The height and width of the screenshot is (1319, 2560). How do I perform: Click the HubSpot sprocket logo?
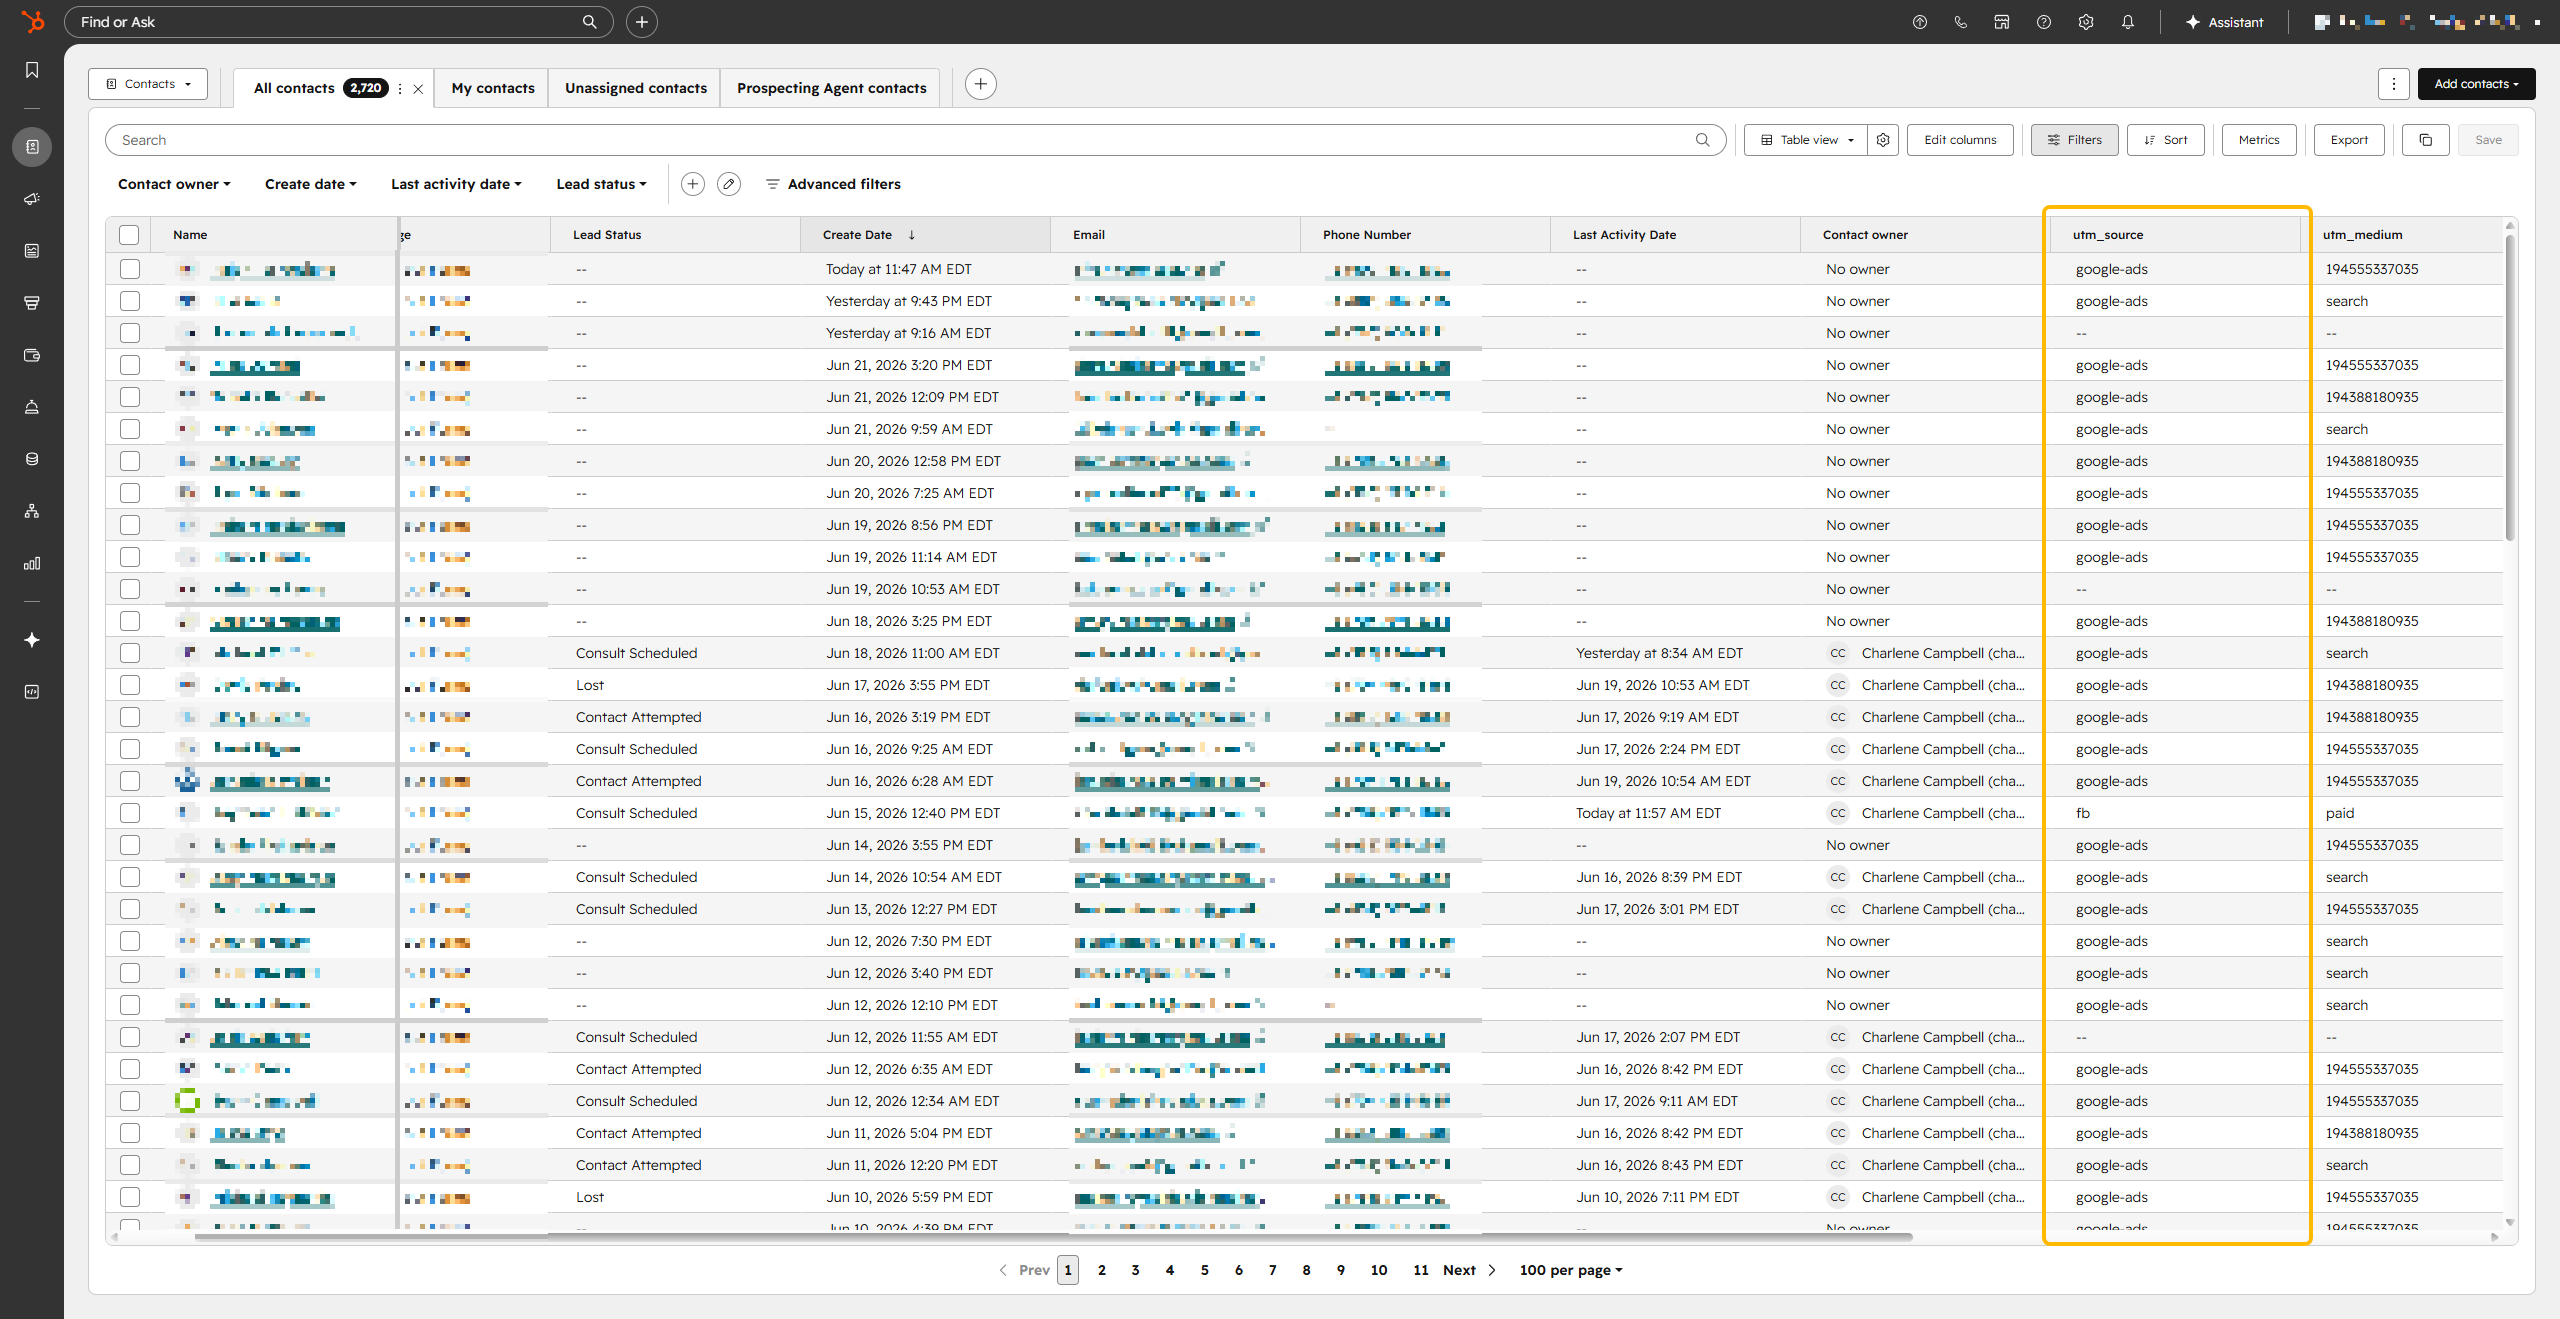32,22
